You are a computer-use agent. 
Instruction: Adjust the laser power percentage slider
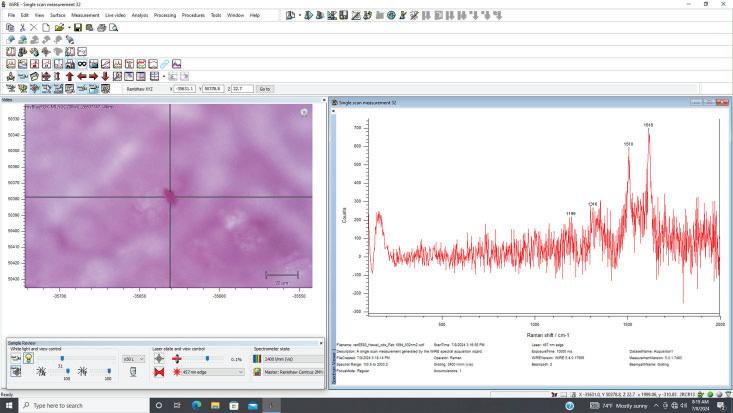(207, 358)
